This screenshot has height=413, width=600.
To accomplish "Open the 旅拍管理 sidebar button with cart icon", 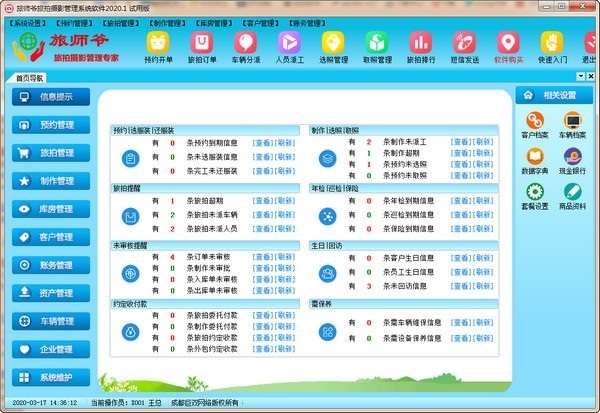I will click(x=51, y=153).
